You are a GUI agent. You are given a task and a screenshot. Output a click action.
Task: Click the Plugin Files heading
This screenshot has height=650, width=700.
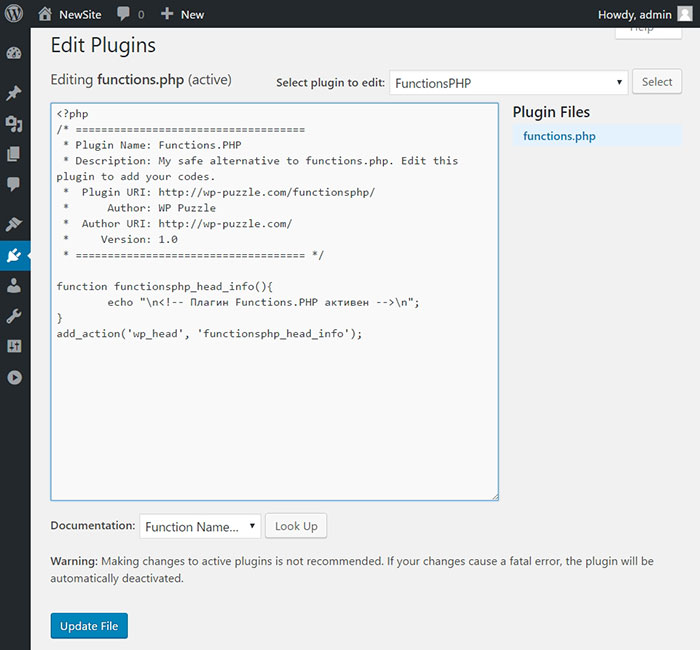click(x=551, y=112)
